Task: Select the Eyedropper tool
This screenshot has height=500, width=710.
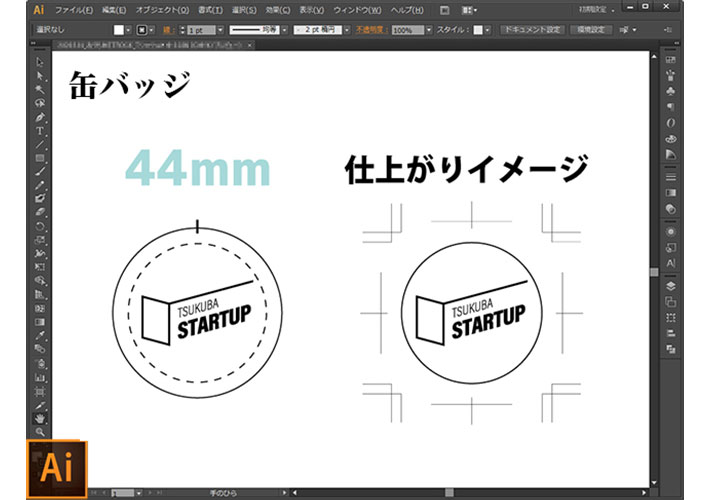Action: coord(40,336)
